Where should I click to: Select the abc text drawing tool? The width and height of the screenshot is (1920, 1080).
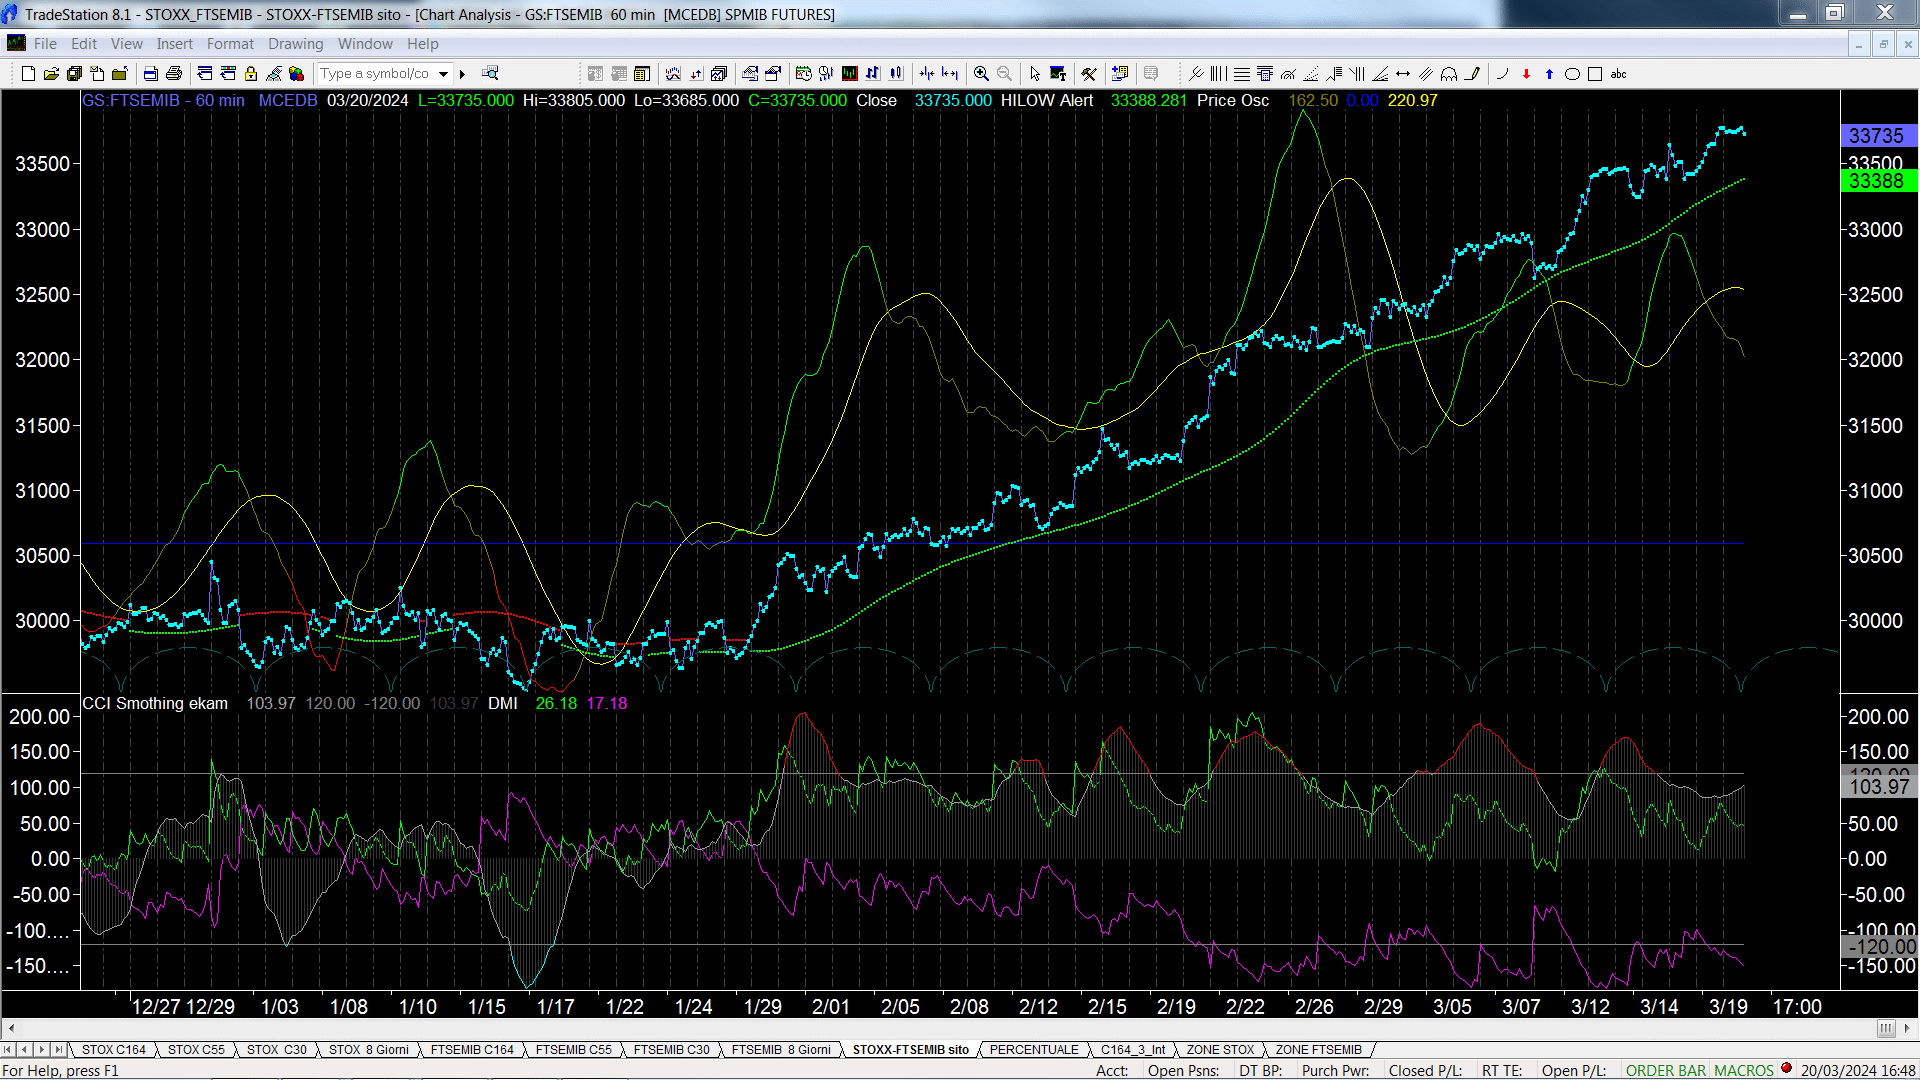1618,74
